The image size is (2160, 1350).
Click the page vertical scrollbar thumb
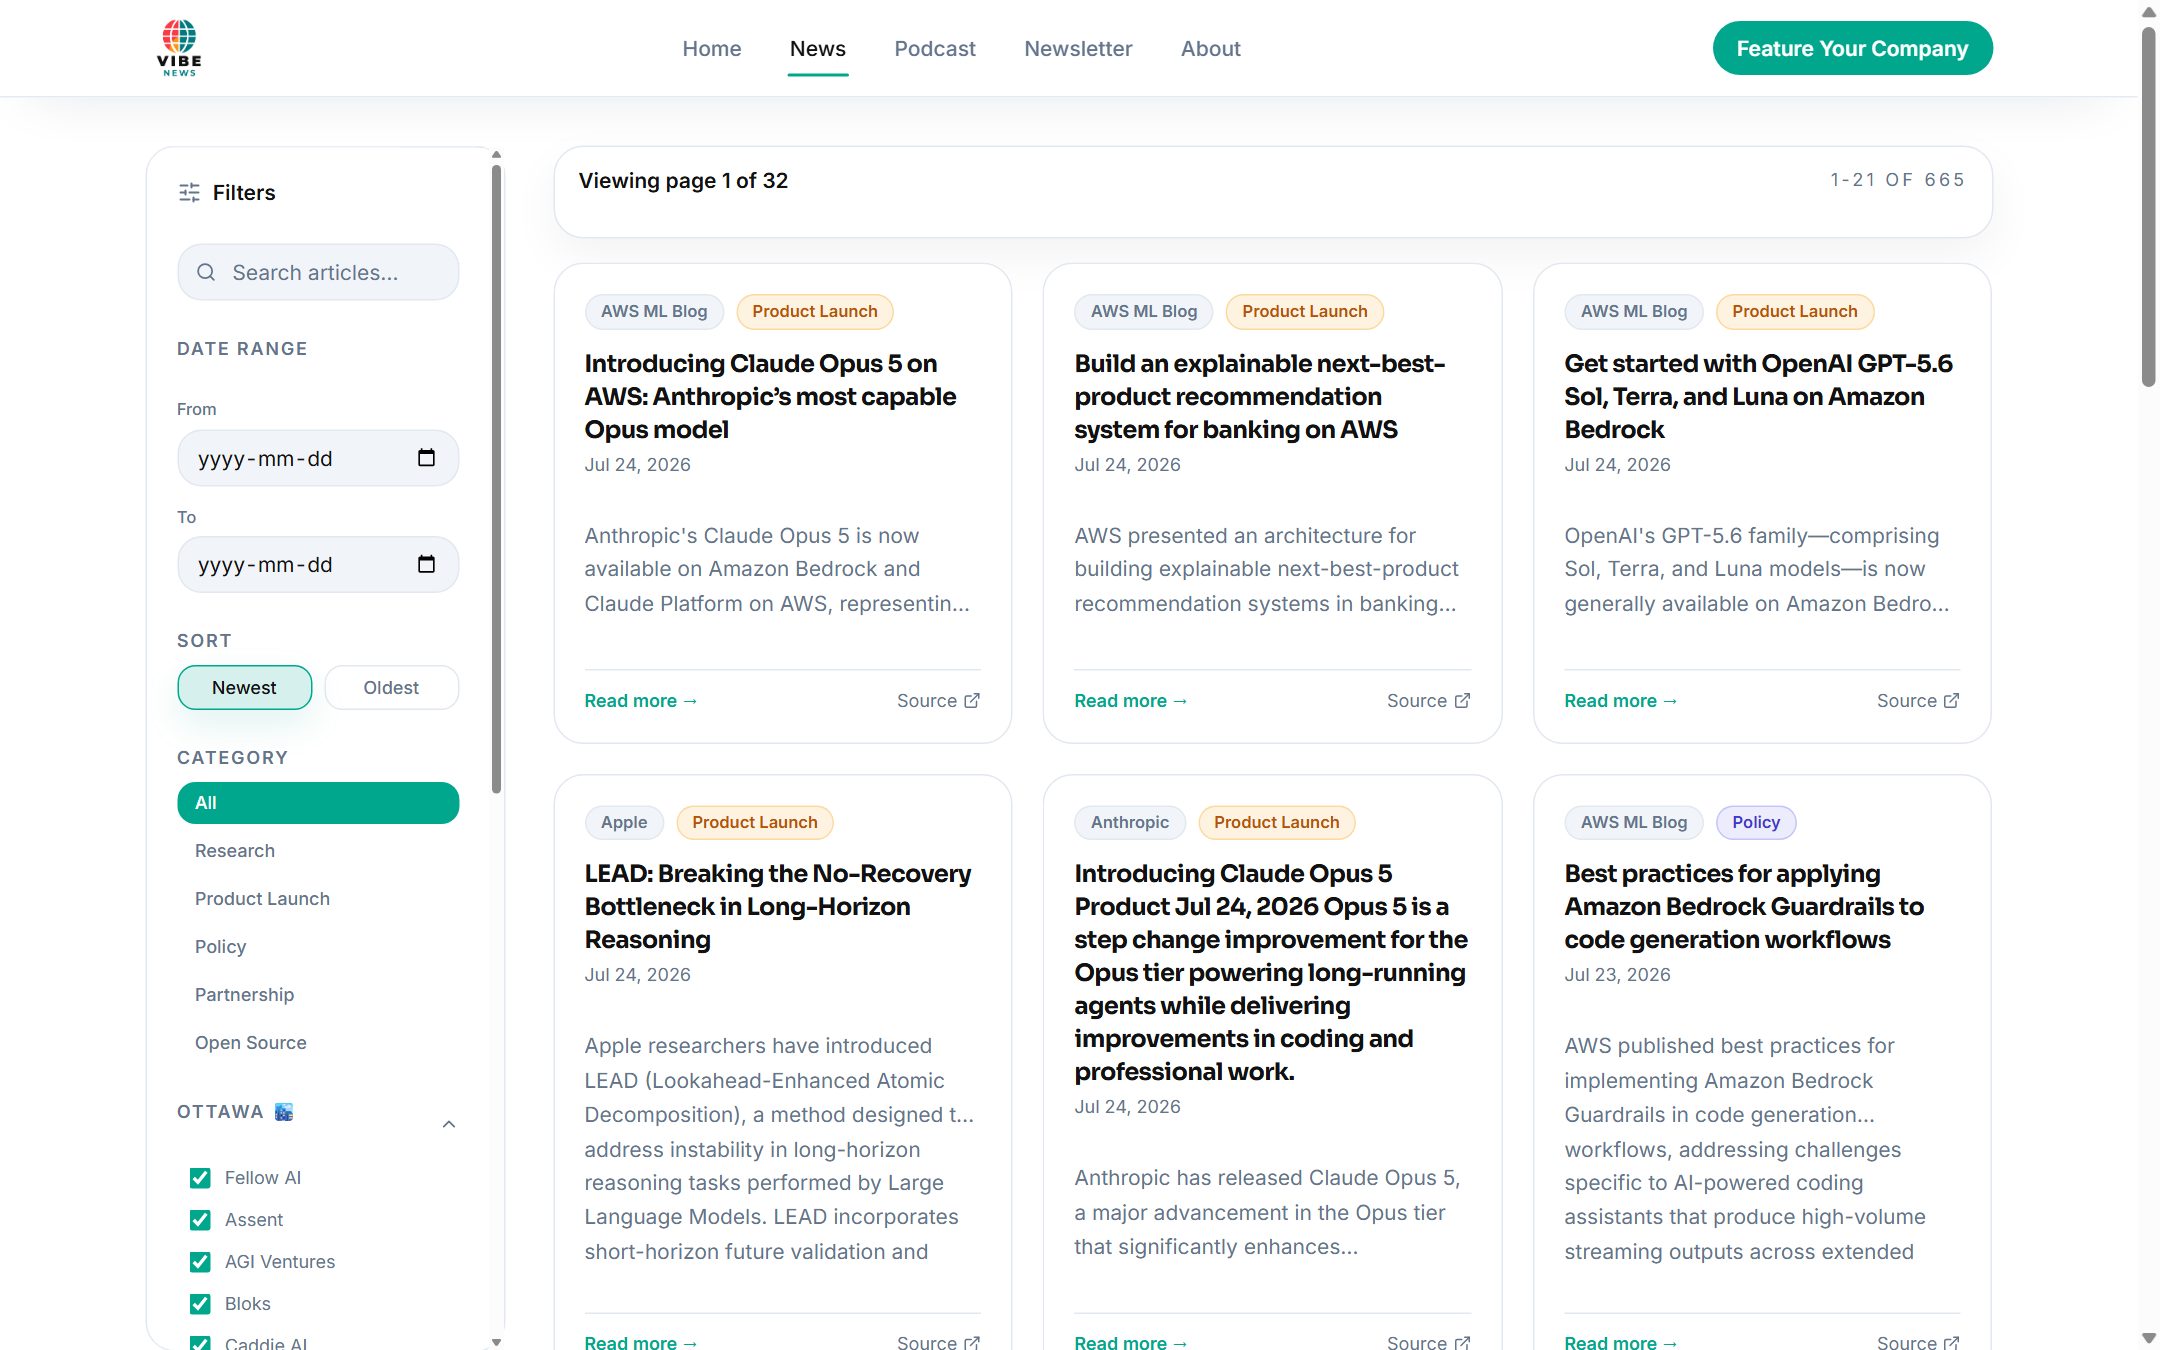click(2149, 205)
